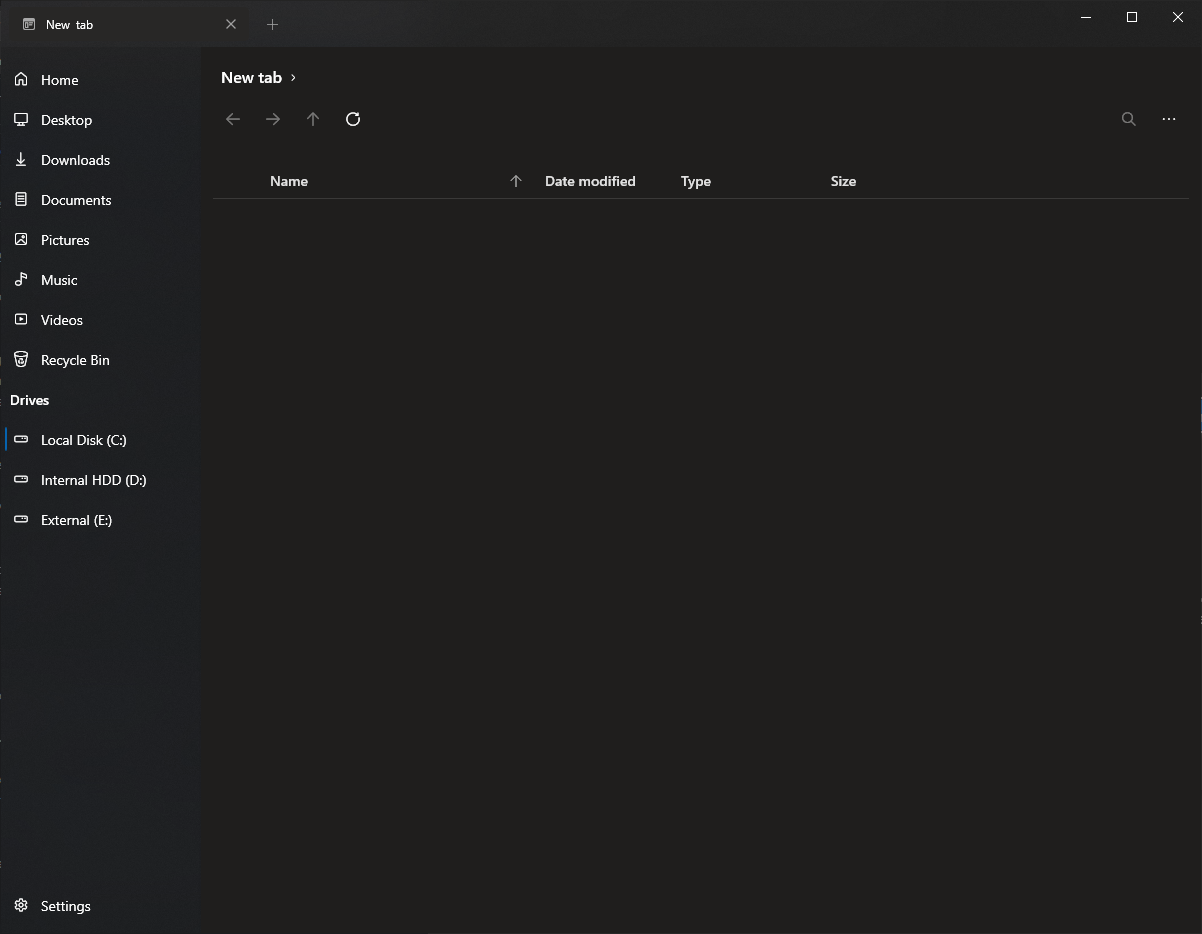
Task: Select the New tab tab header
Action: [130, 24]
